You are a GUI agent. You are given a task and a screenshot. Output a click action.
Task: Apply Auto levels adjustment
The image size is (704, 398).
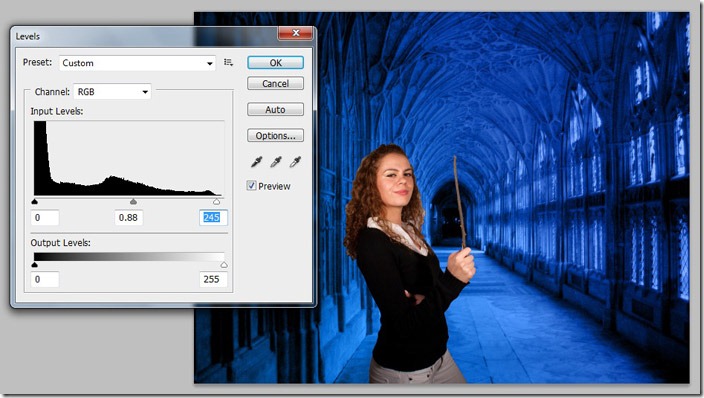click(275, 110)
